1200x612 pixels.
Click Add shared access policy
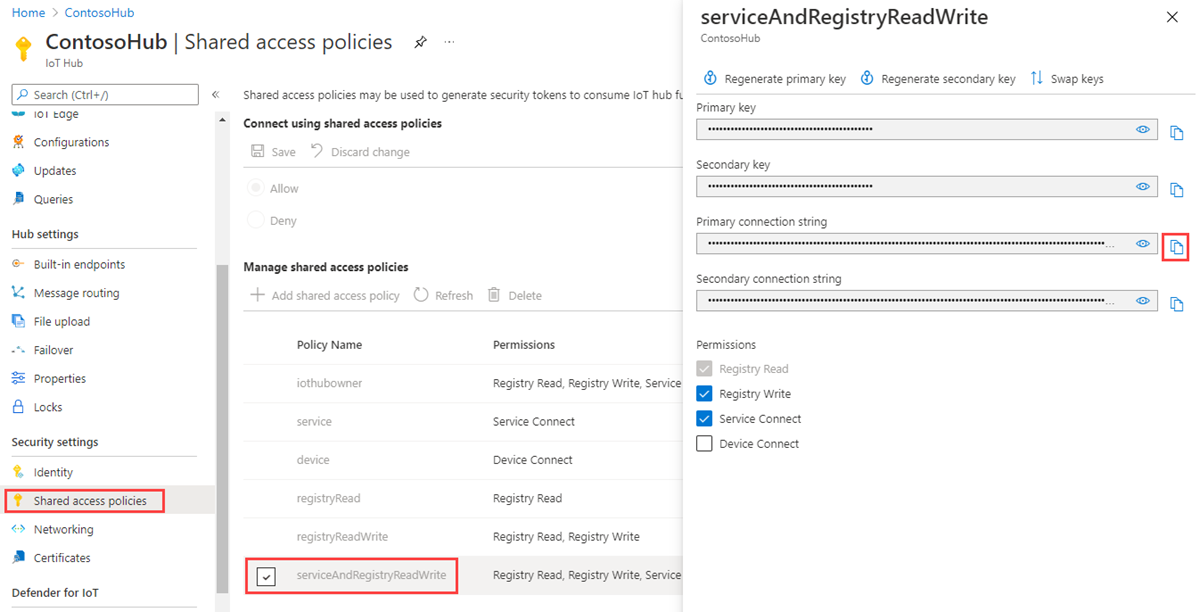[326, 296]
